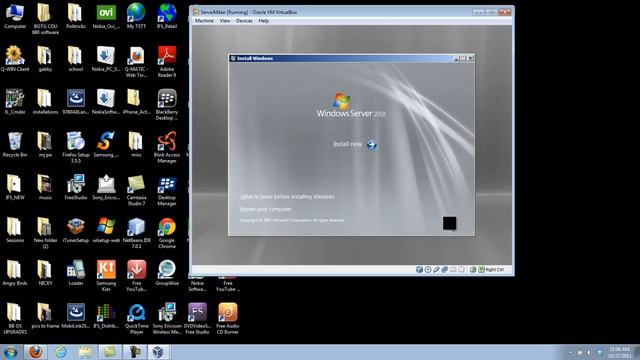Select the Adobe Reader 9 desktop icon
Viewport: 640px width, 360px height.
pyautogui.click(x=167, y=62)
